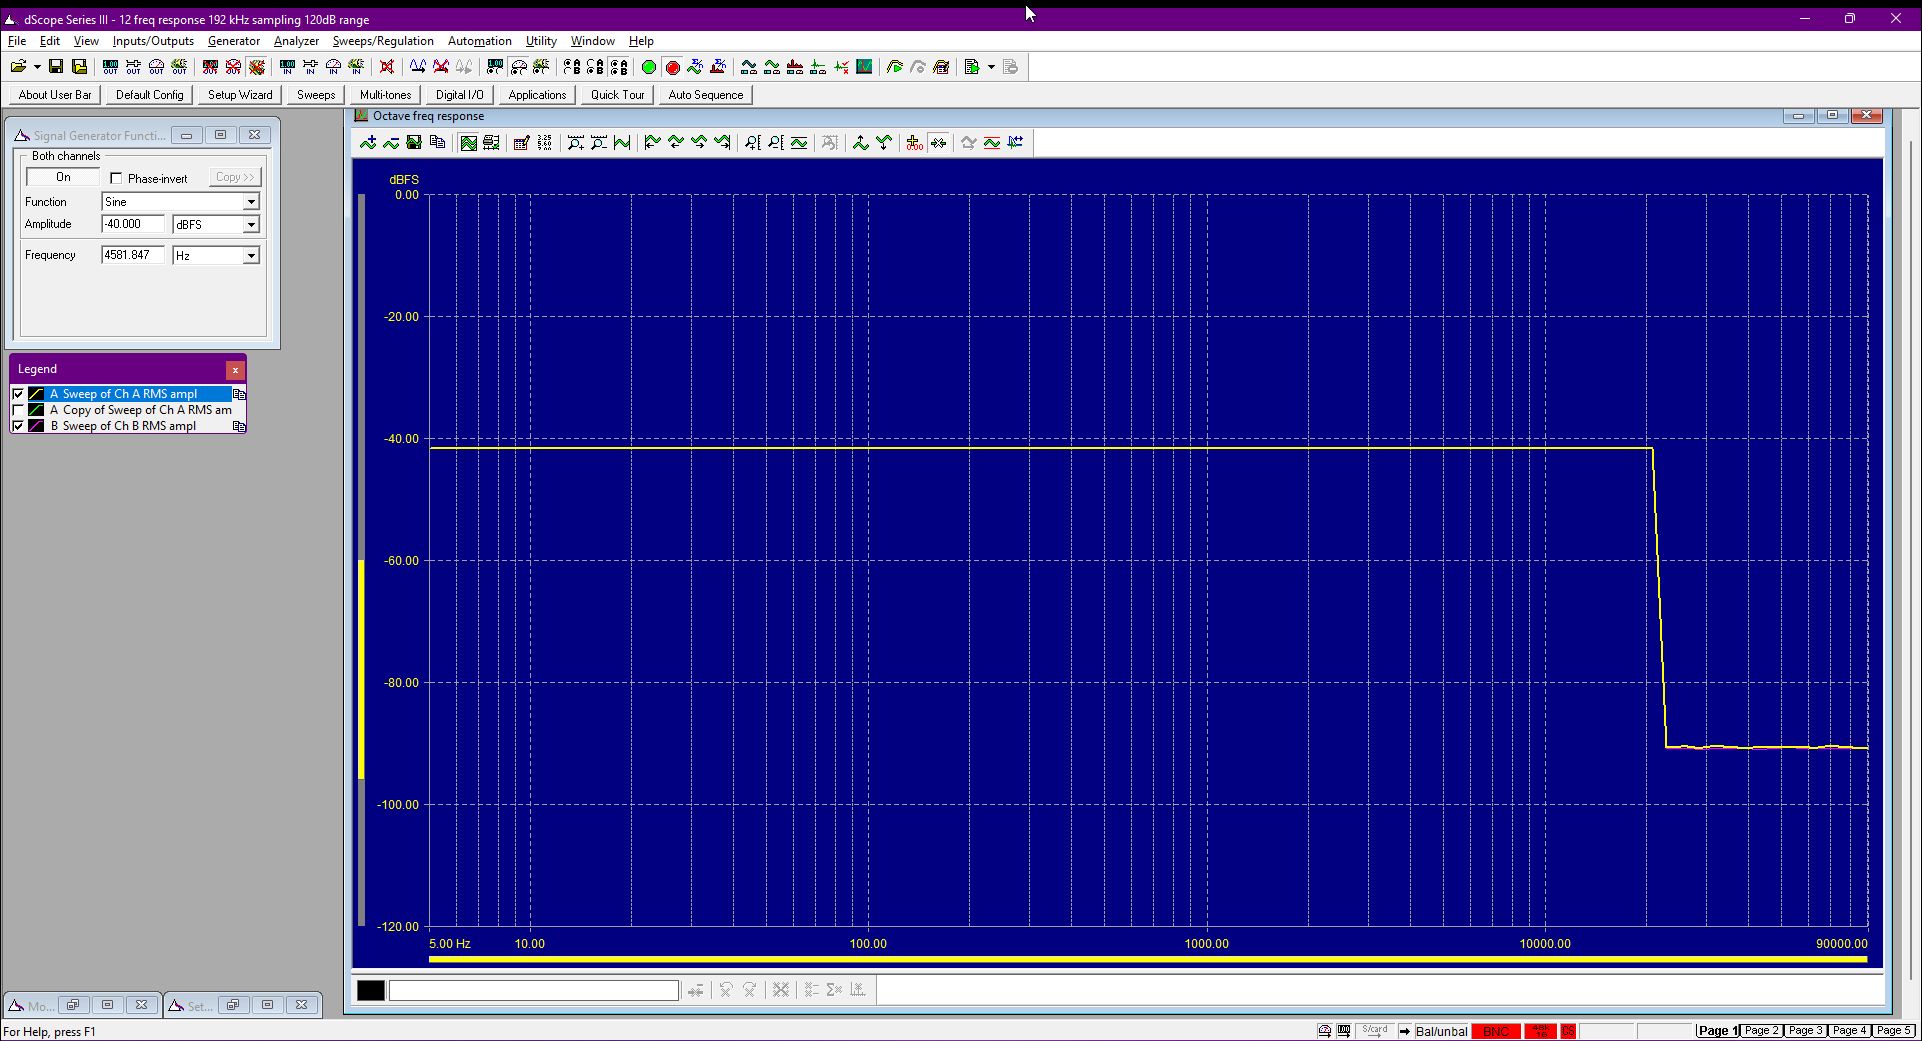Image resolution: width=1922 pixels, height=1041 pixels.
Task: Click the save floppy disk icon
Action: click(56, 67)
